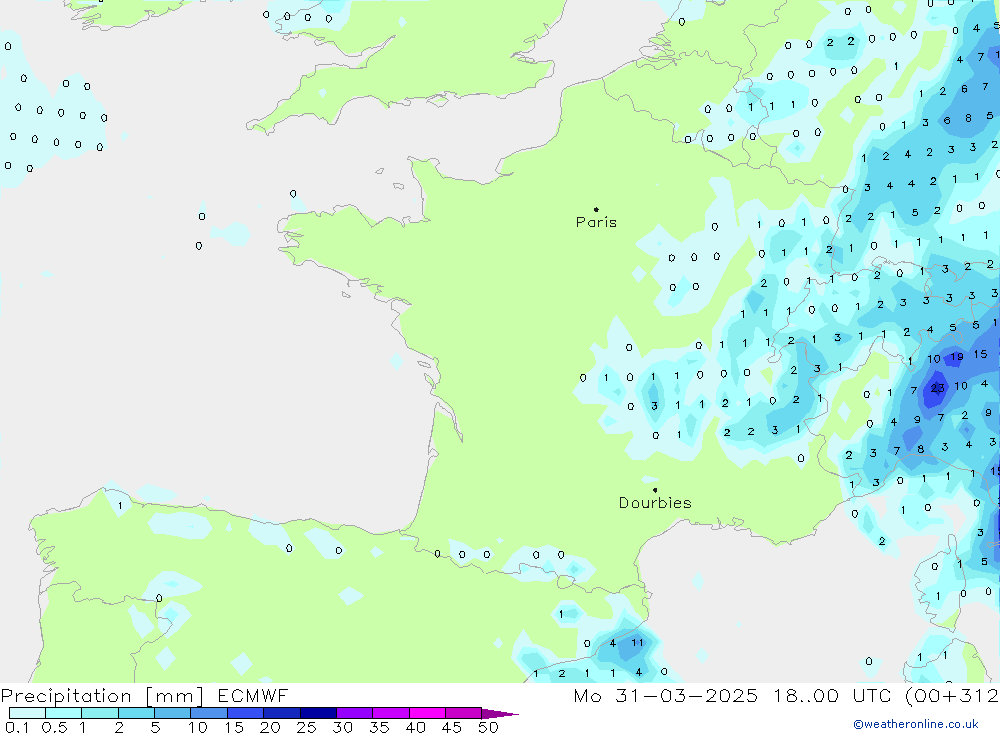Screen dimensions: 1000x733
Task: Pick the 0.1–0.5 mm legend swatch
Action: click(x=27, y=713)
